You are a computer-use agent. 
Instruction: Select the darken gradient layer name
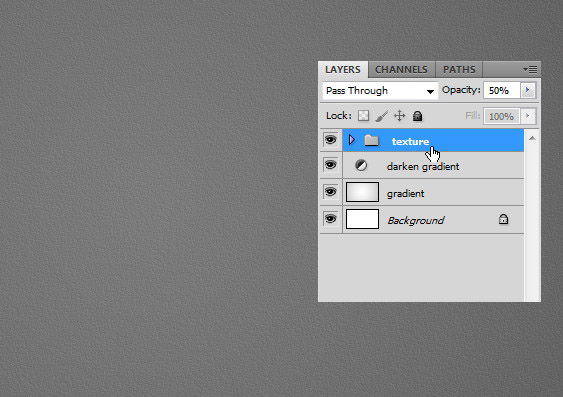[x=423, y=167]
